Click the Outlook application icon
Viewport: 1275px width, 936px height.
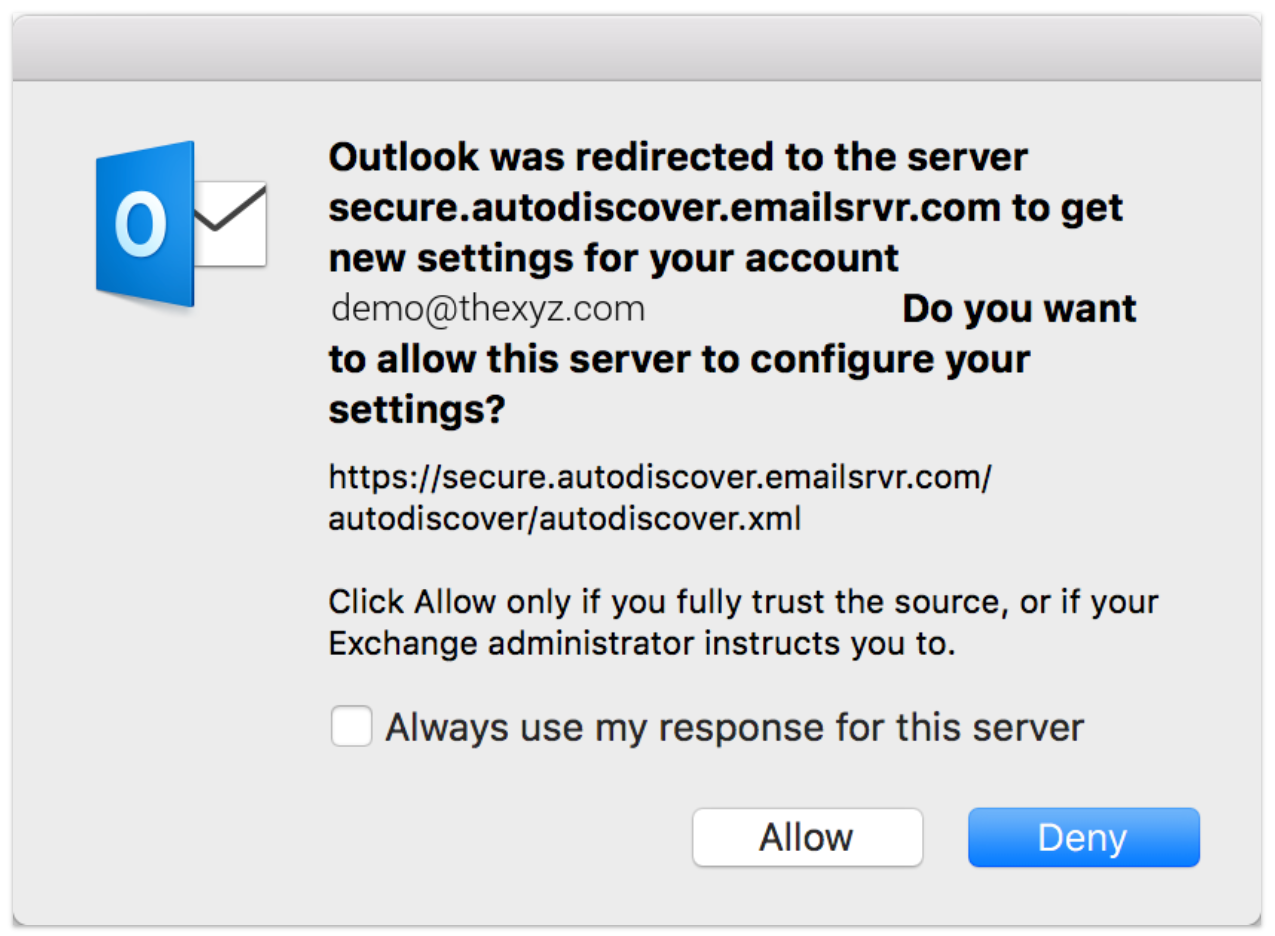coord(181,224)
